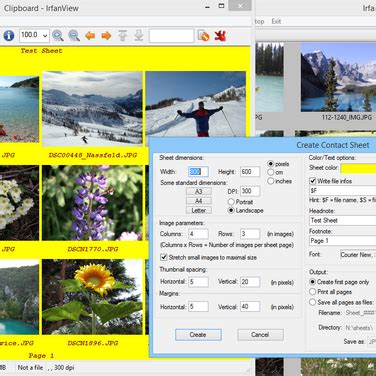Click the A4 standard dimension button
This screenshot has height=376, width=376.
(x=199, y=201)
